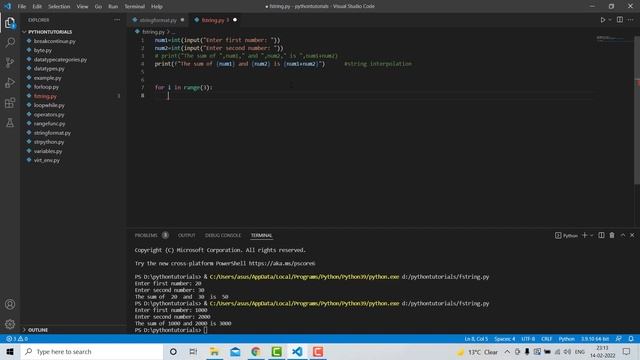Open the Manage gear icon
The image size is (640, 360).
click(10, 324)
